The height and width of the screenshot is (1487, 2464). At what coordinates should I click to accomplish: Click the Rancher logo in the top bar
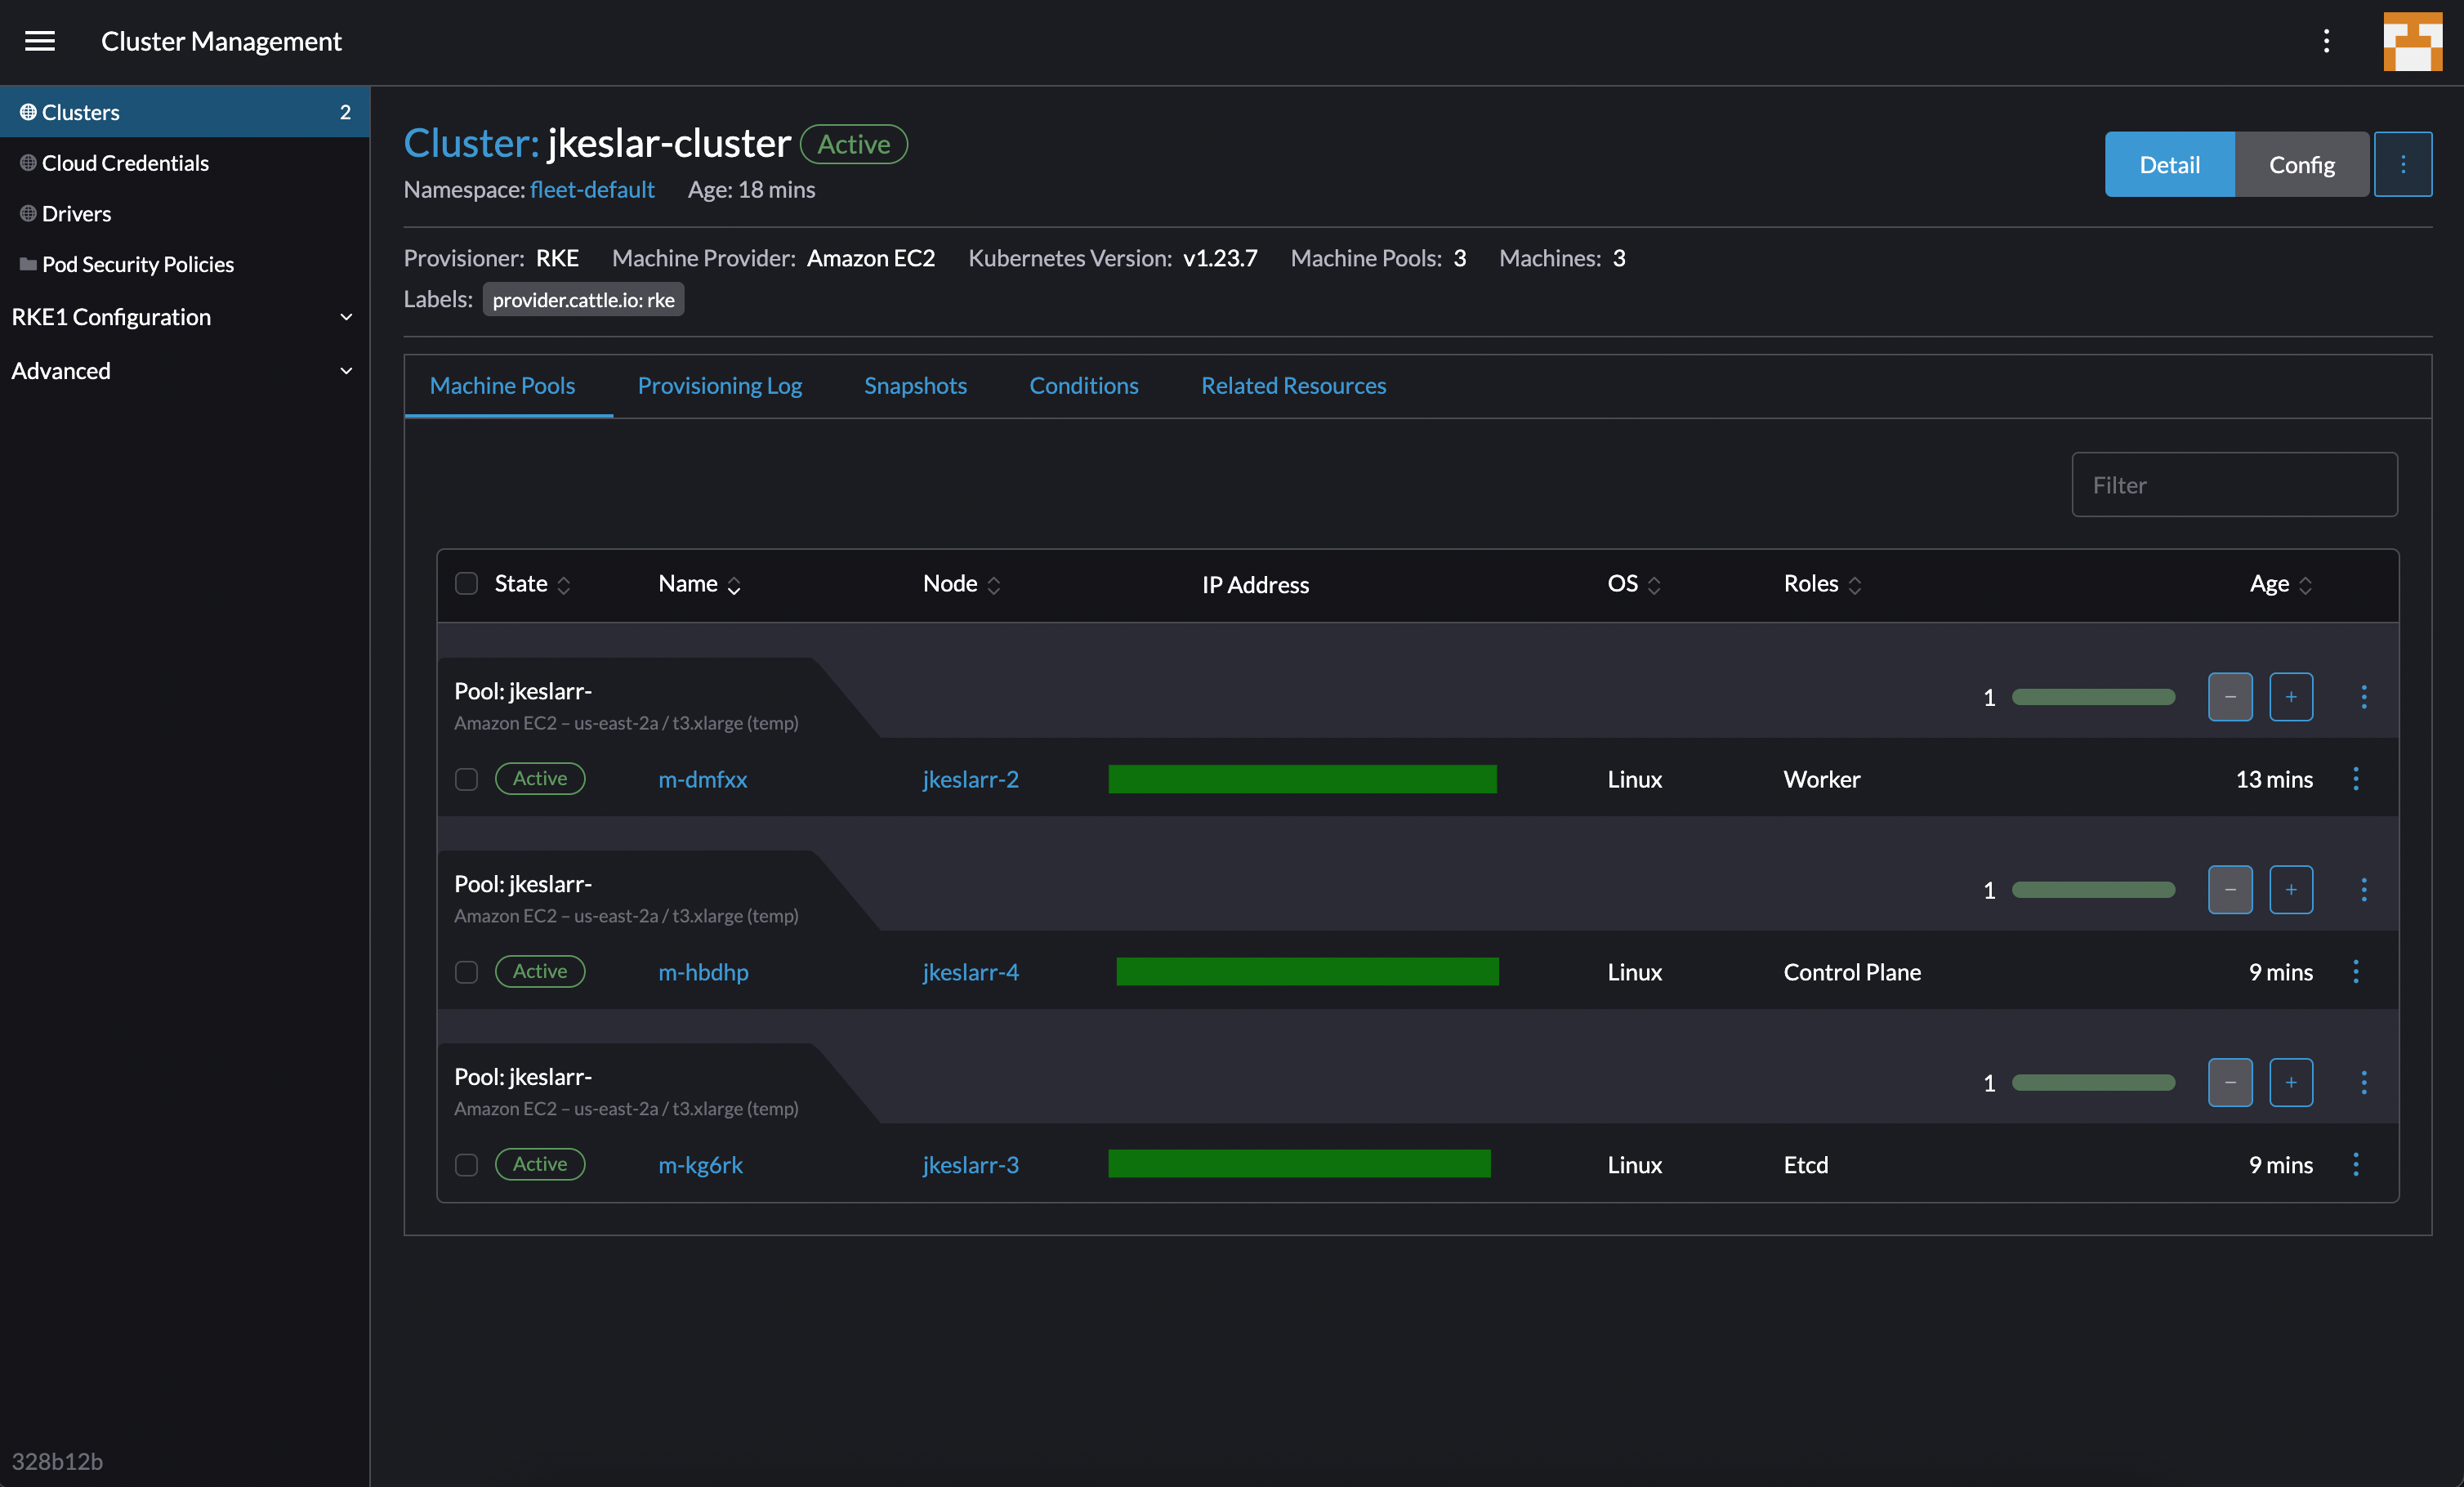[2412, 41]
